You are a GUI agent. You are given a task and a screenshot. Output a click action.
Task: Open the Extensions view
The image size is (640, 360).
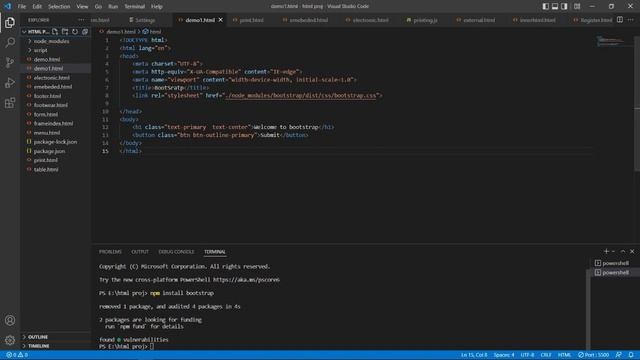coord(10,102)
